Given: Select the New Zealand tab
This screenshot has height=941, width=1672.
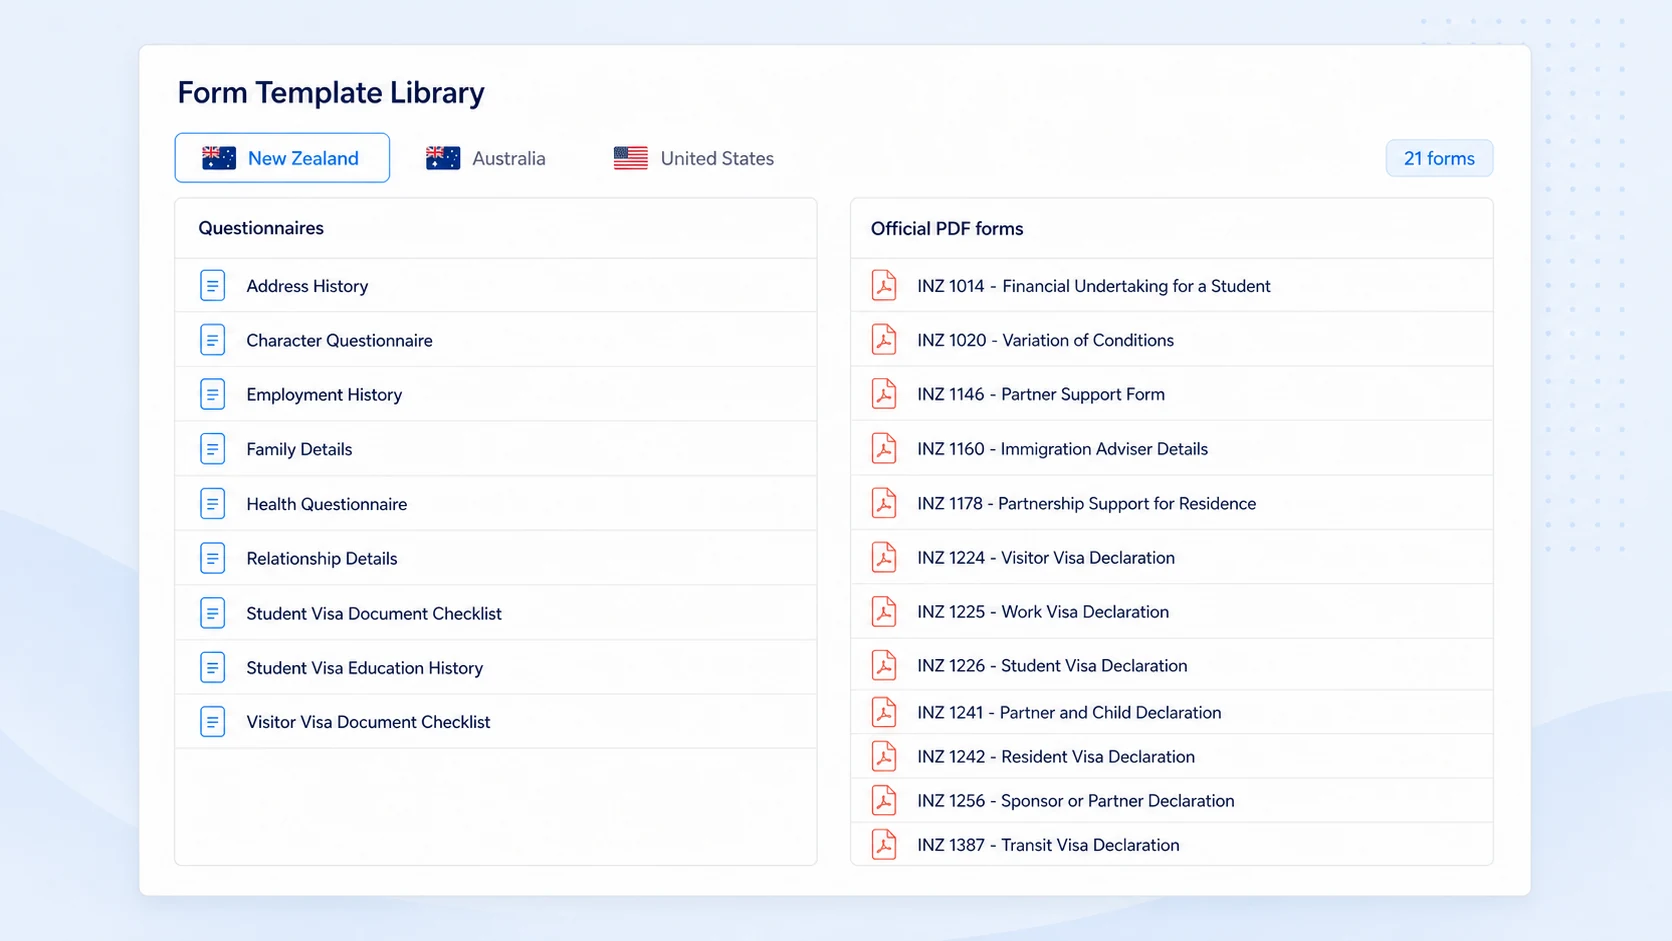Looking at the screenshot, I should click(x=282, y=158).
